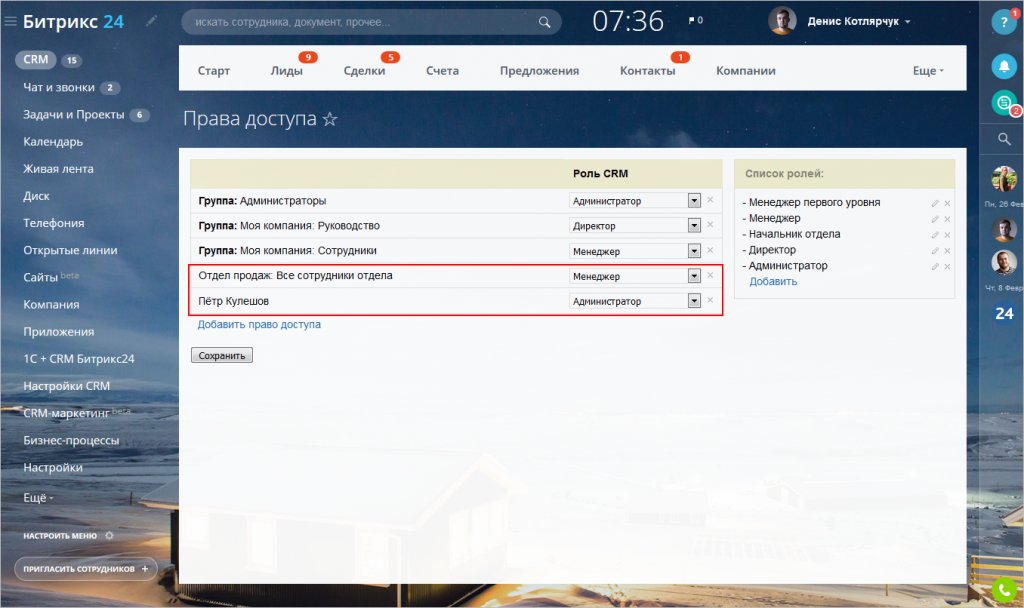Click the search magnifier in the search field
Screen dimensions: 1024x608
coord(544,22)
